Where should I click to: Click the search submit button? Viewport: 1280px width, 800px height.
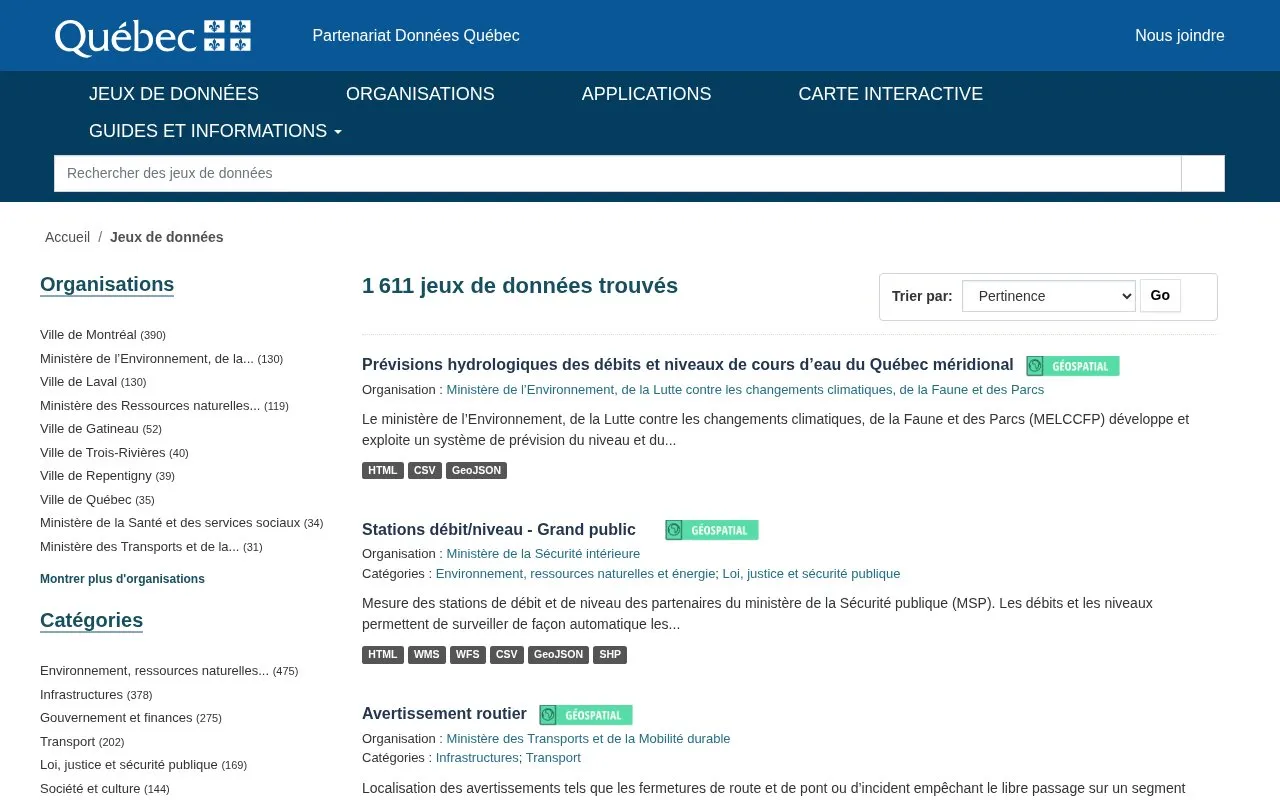coord(1203,173)
